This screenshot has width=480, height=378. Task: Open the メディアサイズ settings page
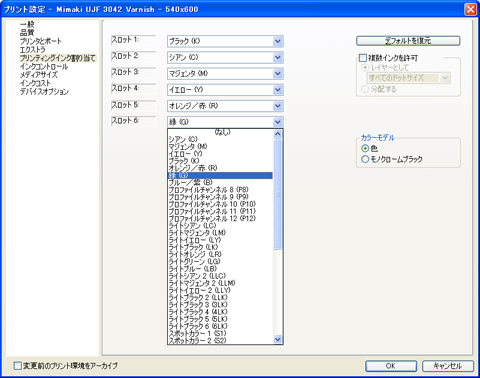tap(39, 75)
